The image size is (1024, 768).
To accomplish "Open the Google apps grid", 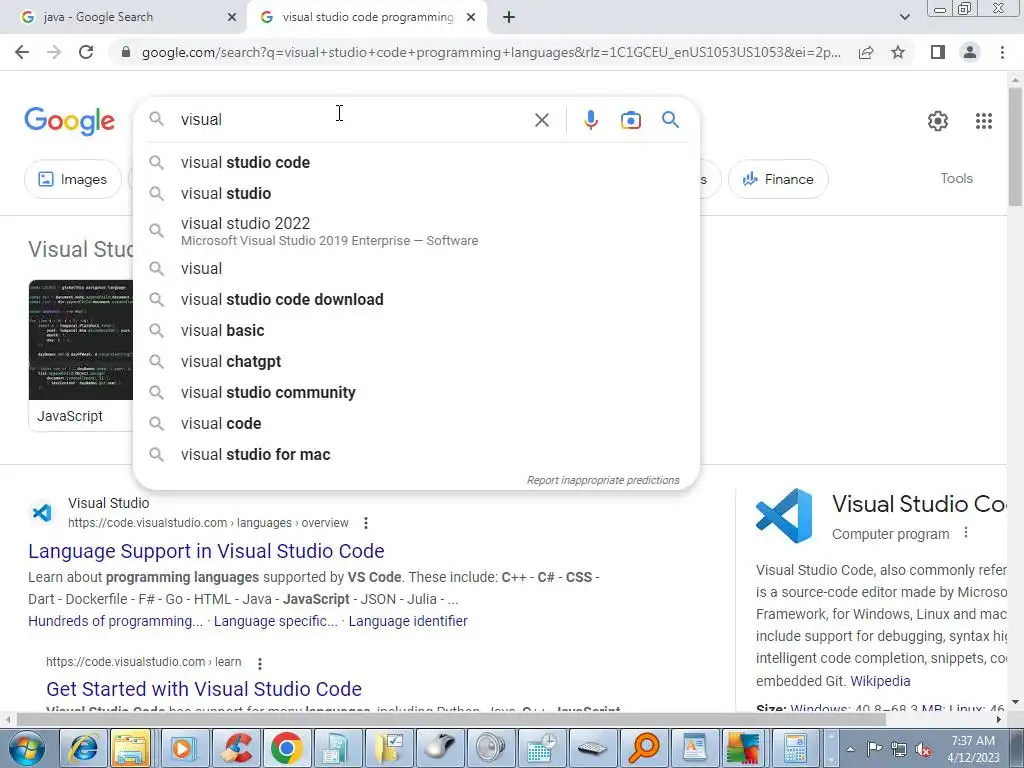I will coord(984,121).
